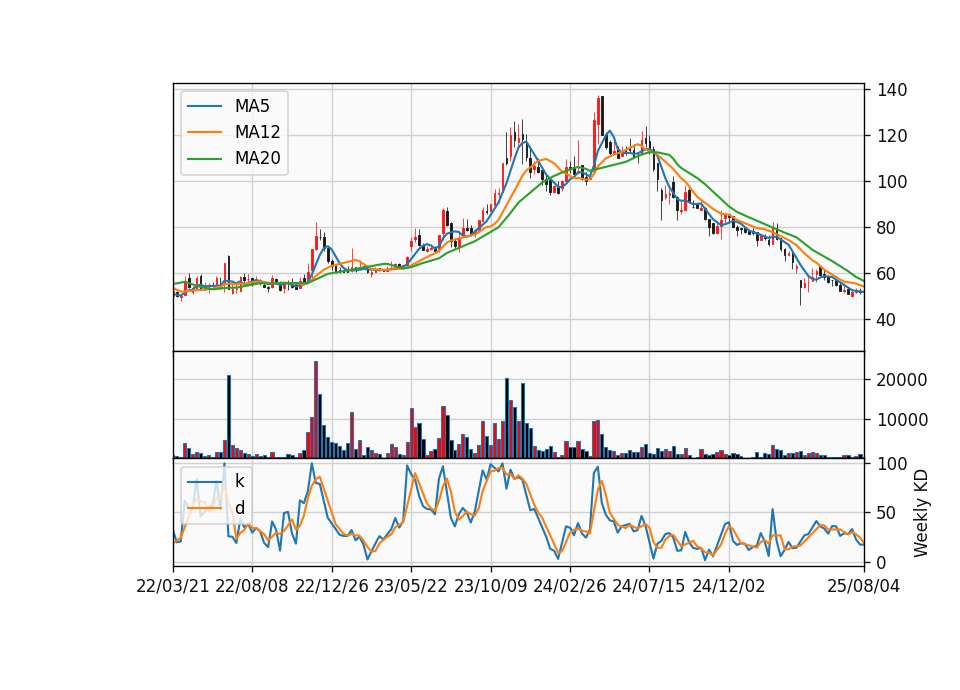Click the Weekly KD axis title
This screenshot has height=690, width=960.
[x=920, y=514]
